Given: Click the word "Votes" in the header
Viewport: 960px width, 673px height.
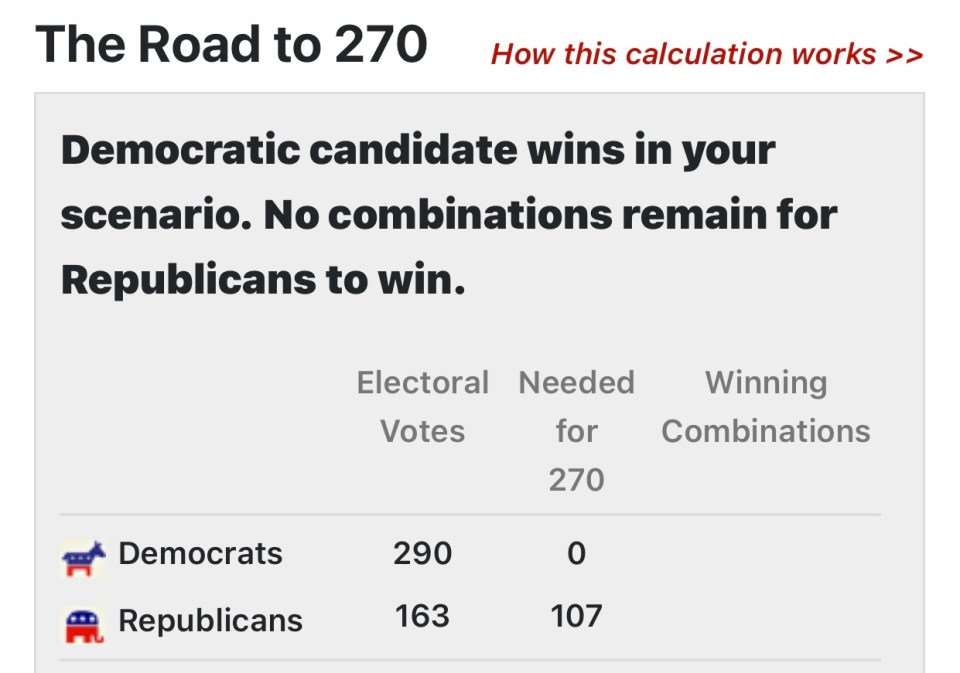Looking at the screenshot, I should point(422,431).
